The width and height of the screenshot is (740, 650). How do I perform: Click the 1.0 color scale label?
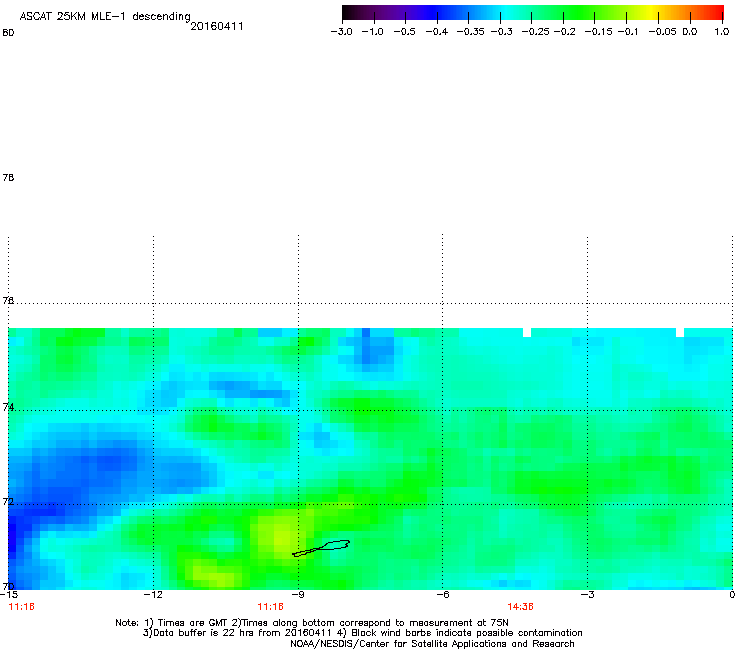click(x=722, y=32)
